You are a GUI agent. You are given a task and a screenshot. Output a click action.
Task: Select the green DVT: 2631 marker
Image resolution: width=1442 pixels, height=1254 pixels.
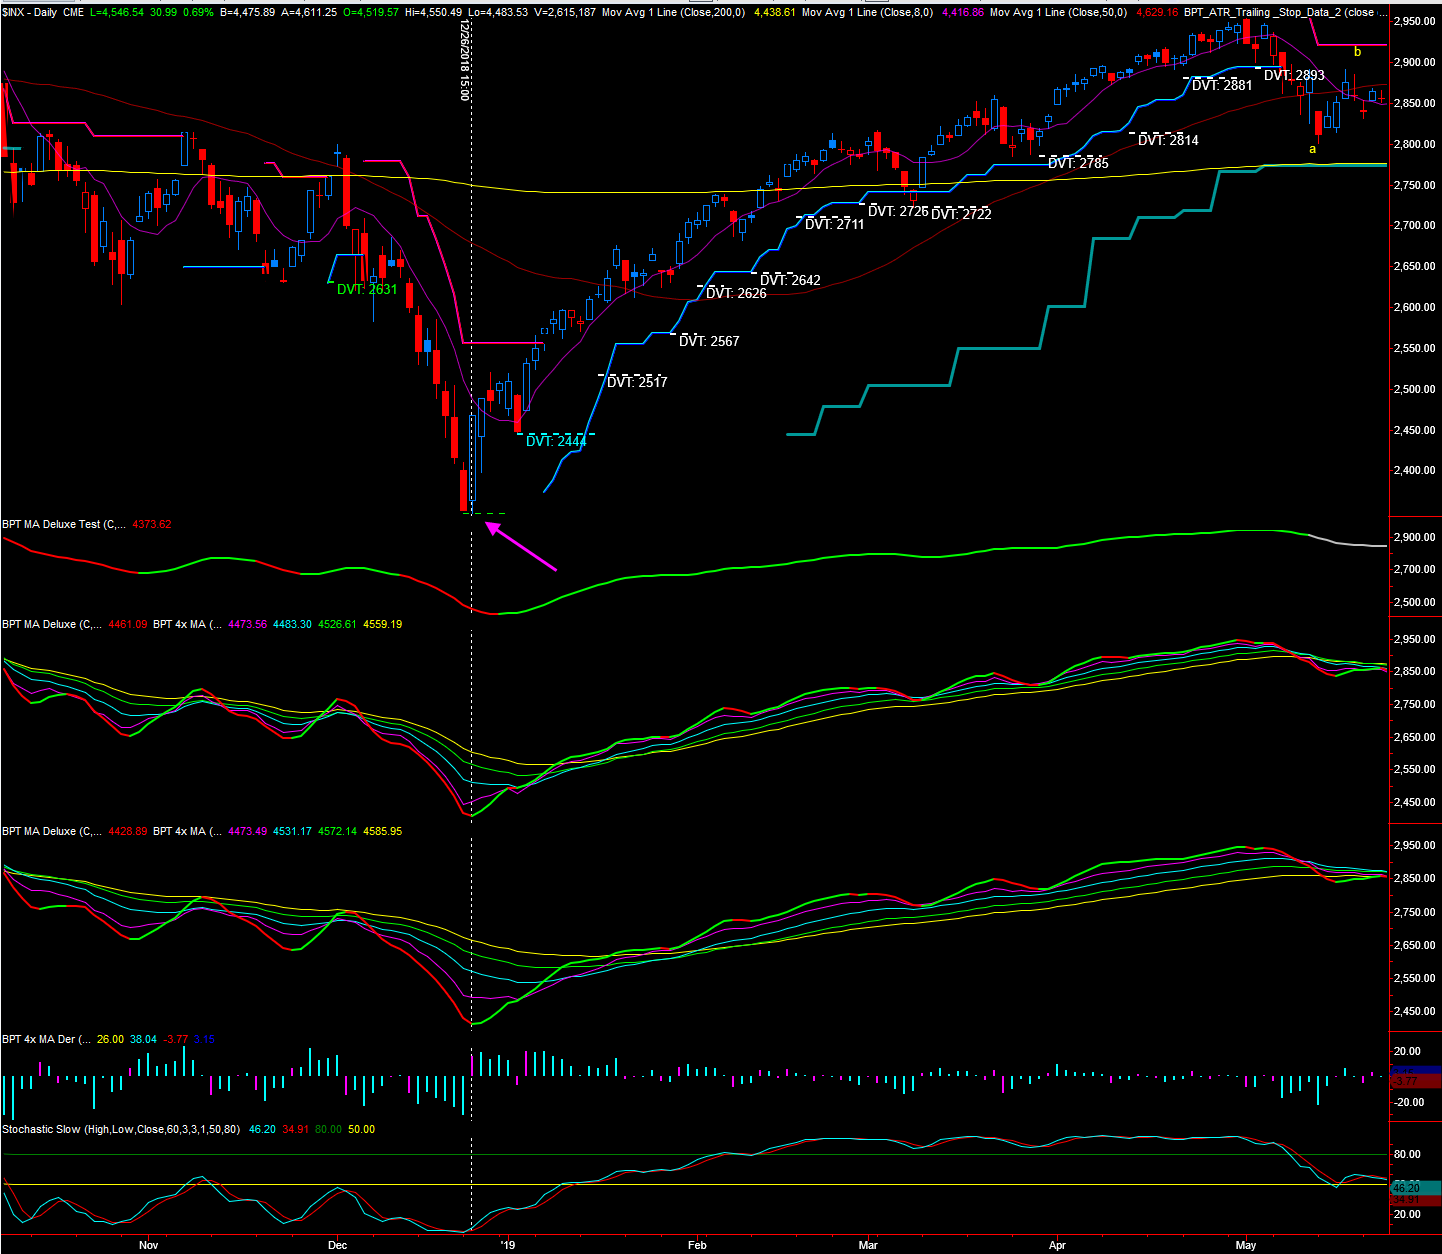pos(366,289)
